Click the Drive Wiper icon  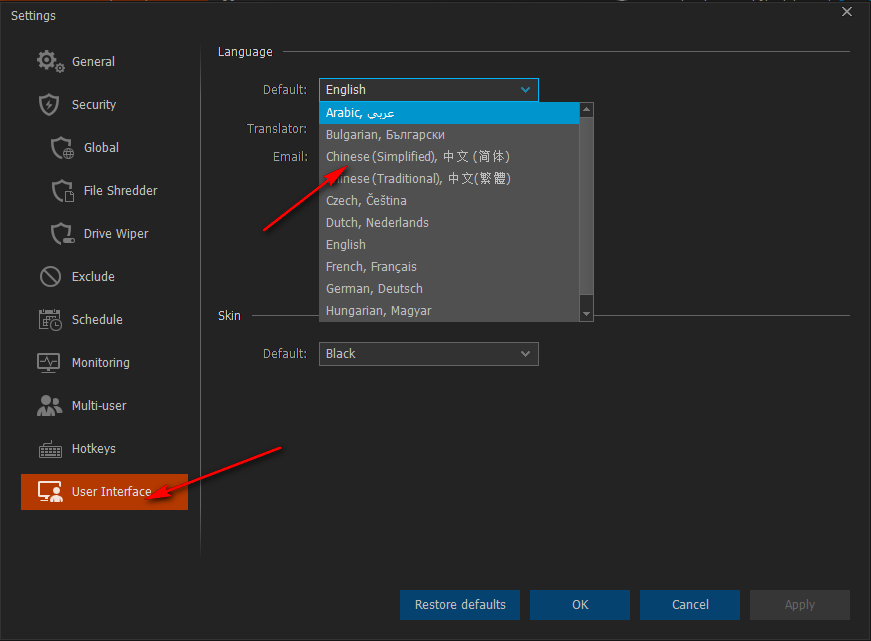[x=63, y=234]
